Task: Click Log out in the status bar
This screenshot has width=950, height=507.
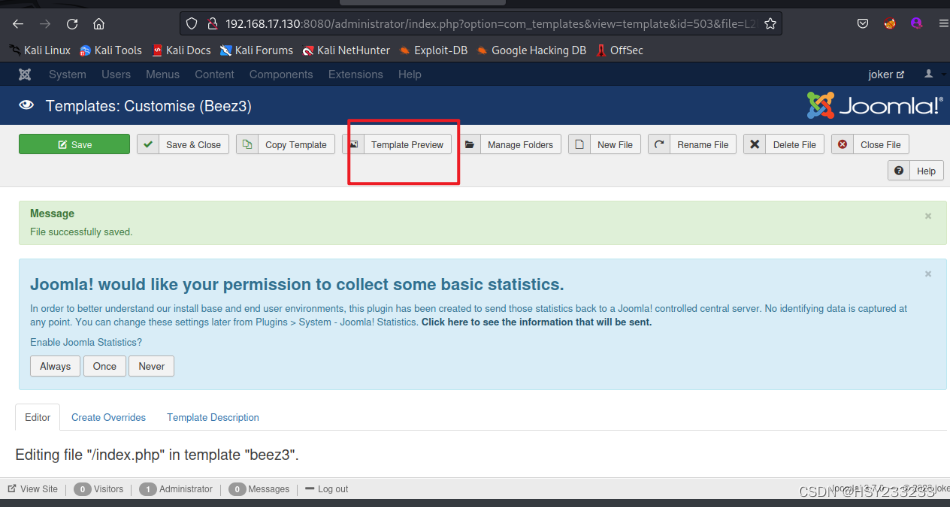Action: pos(327,489)
